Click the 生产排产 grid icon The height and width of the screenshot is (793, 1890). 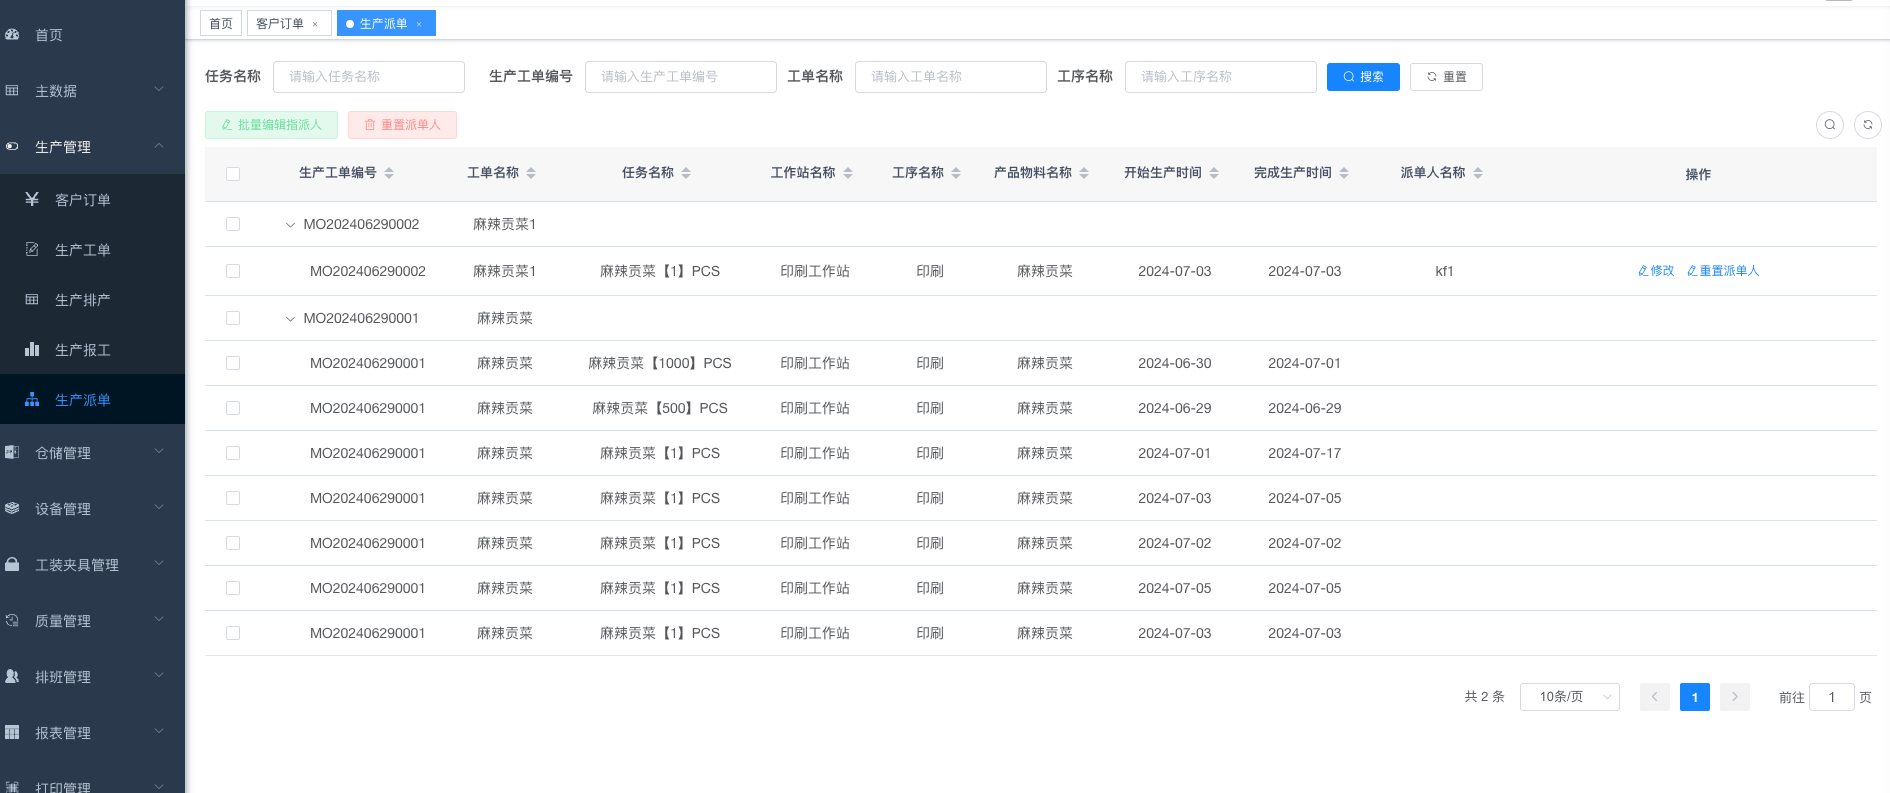tap(32, 299)
